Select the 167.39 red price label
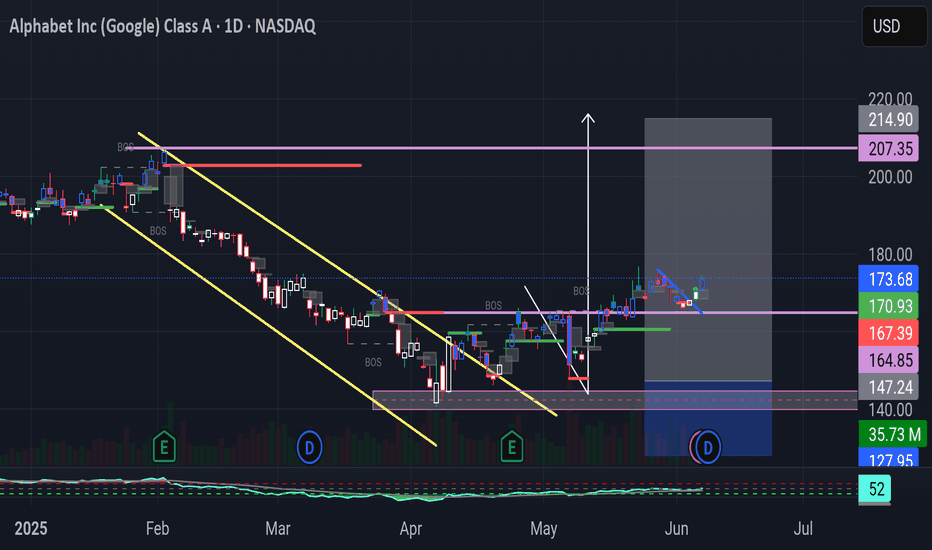The height and width of the screenshot is (550, 932). pos(889,333)
